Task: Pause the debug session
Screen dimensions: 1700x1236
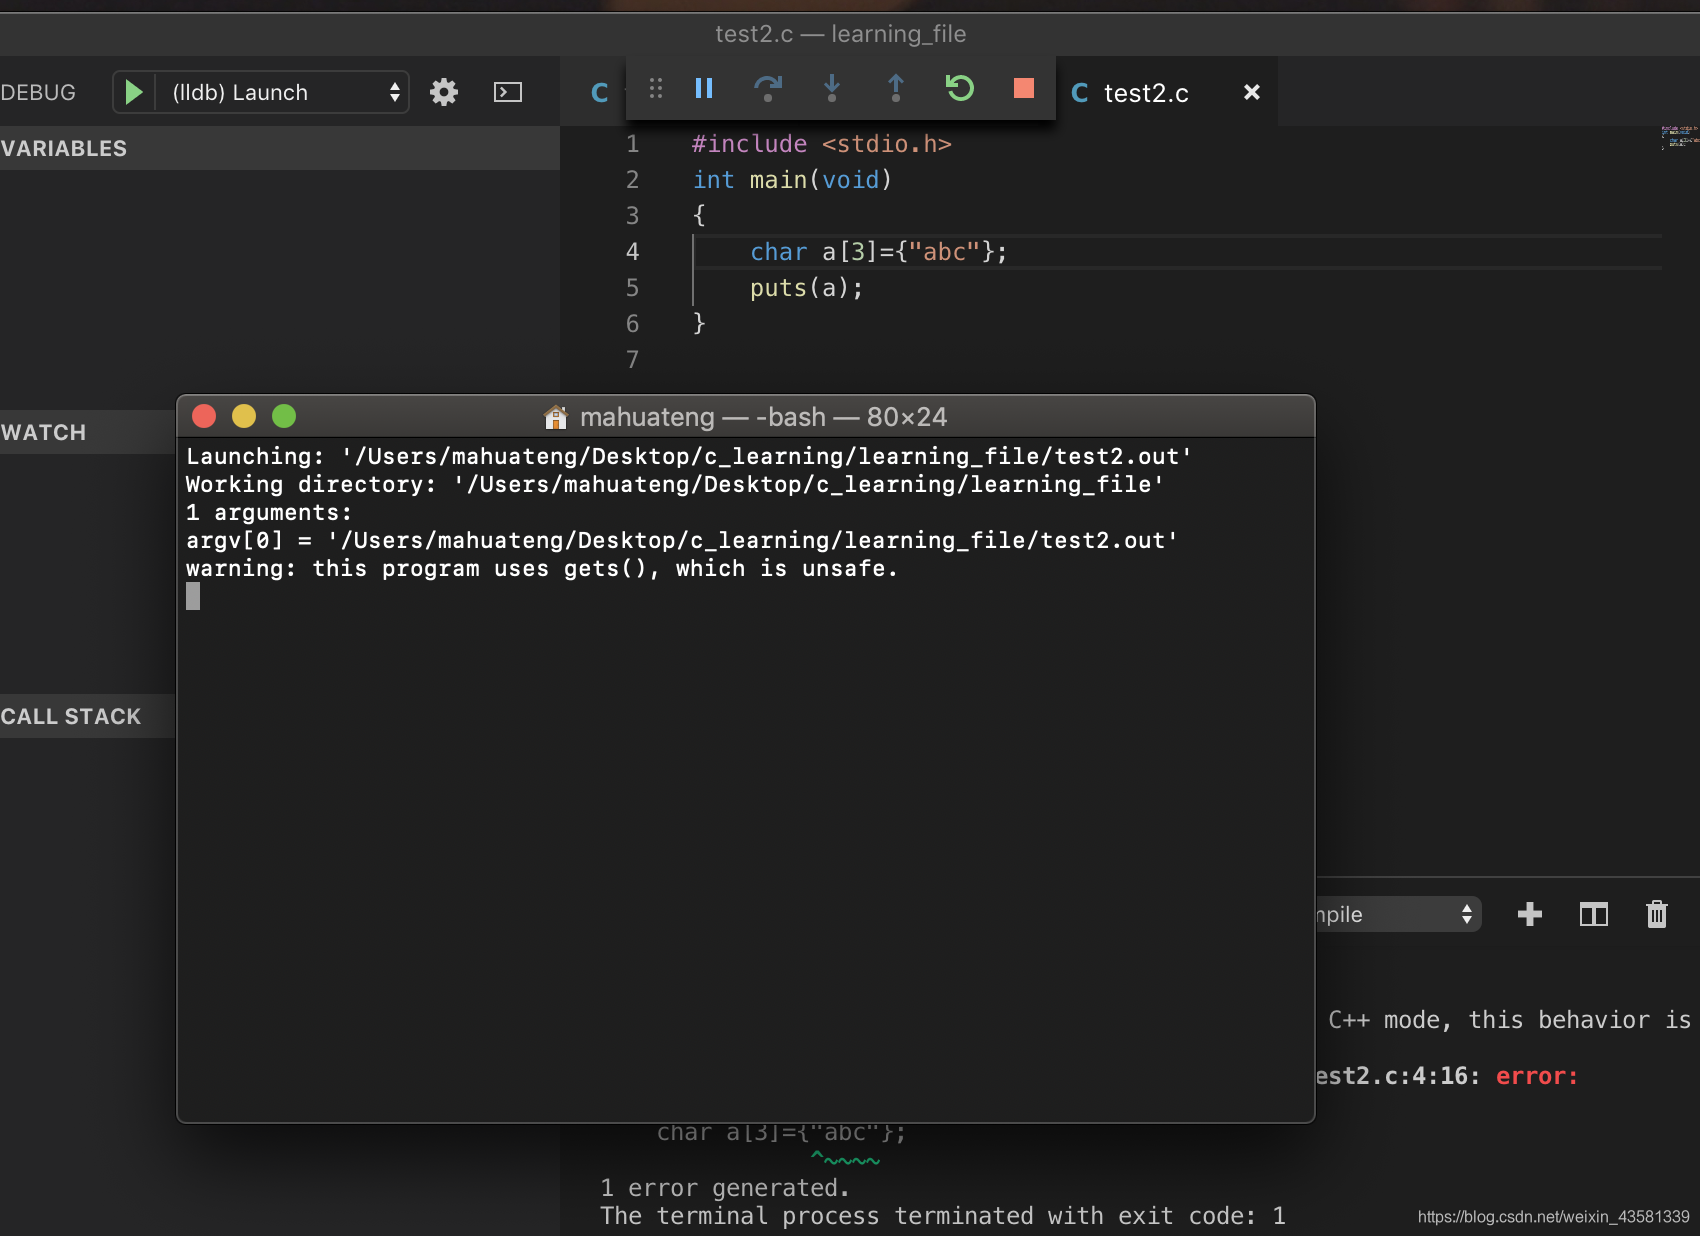Action: 704,89
